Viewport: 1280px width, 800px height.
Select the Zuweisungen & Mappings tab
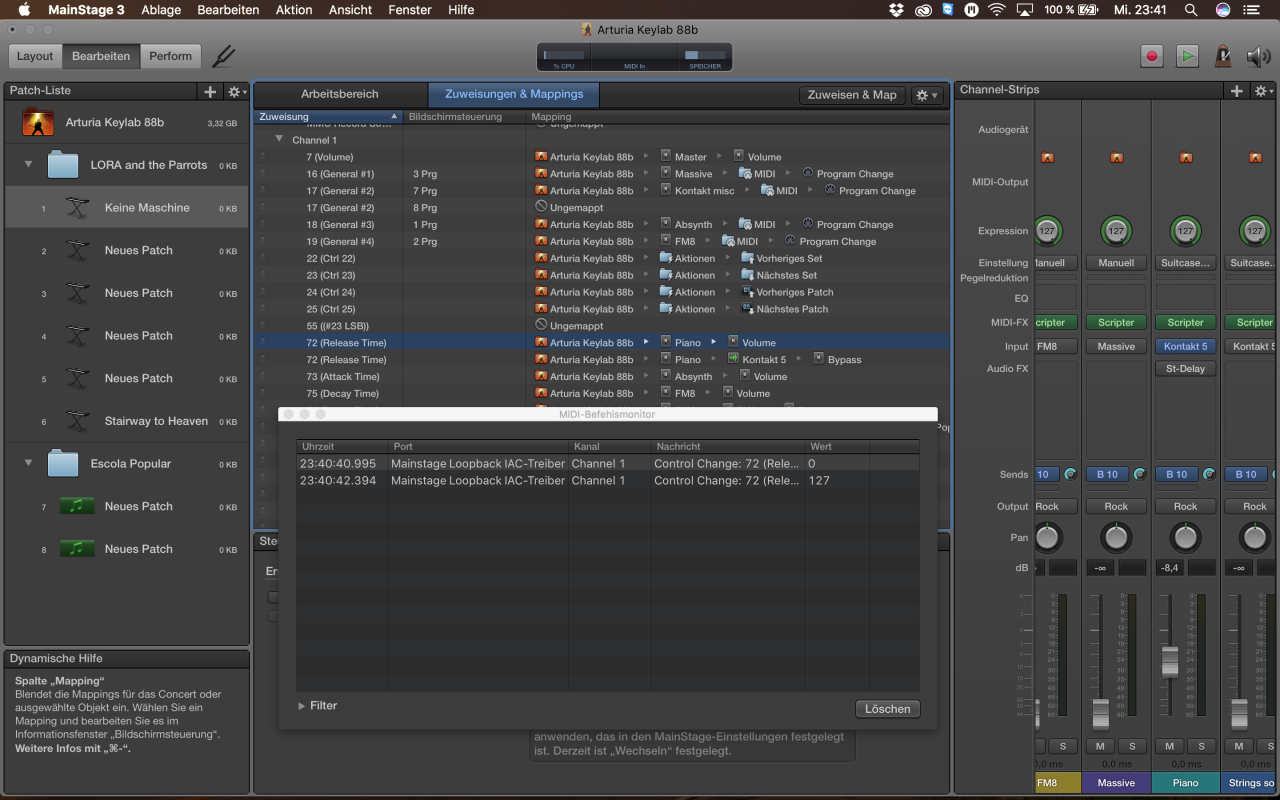(x=514, y=94)
